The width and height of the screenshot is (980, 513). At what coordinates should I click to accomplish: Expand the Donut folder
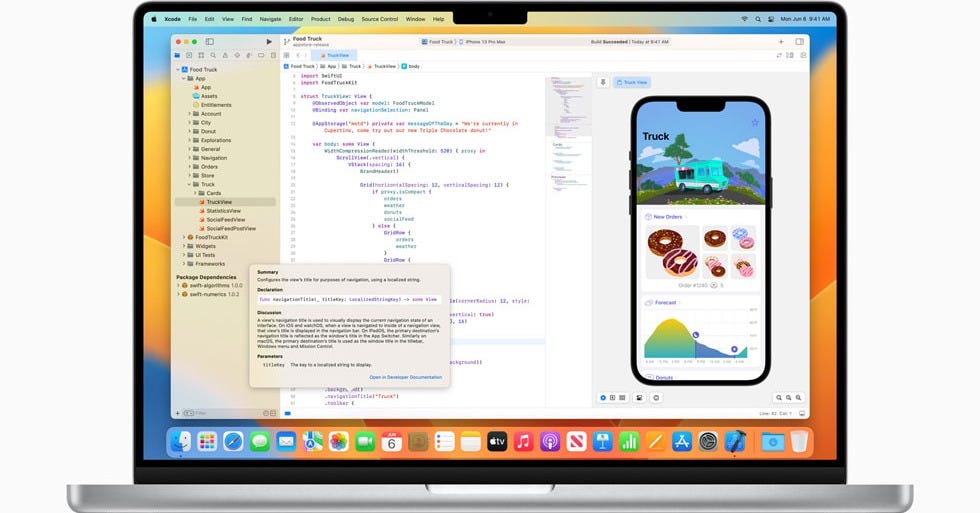(189, 131)
